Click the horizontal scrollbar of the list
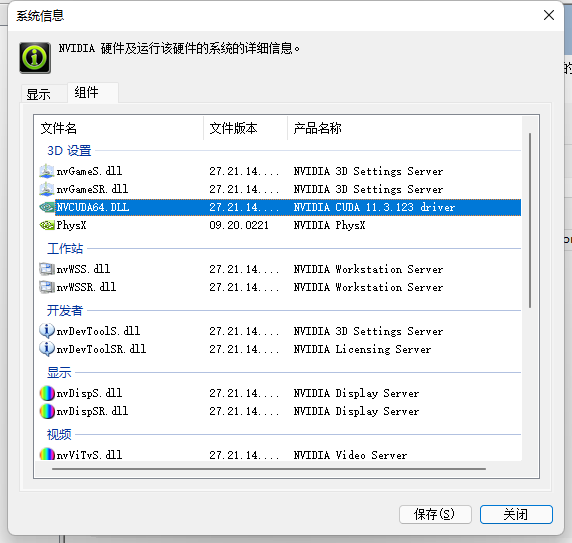The height and width of the screenshot is (543, 572). pyautogui.click(x=268, y=469)
